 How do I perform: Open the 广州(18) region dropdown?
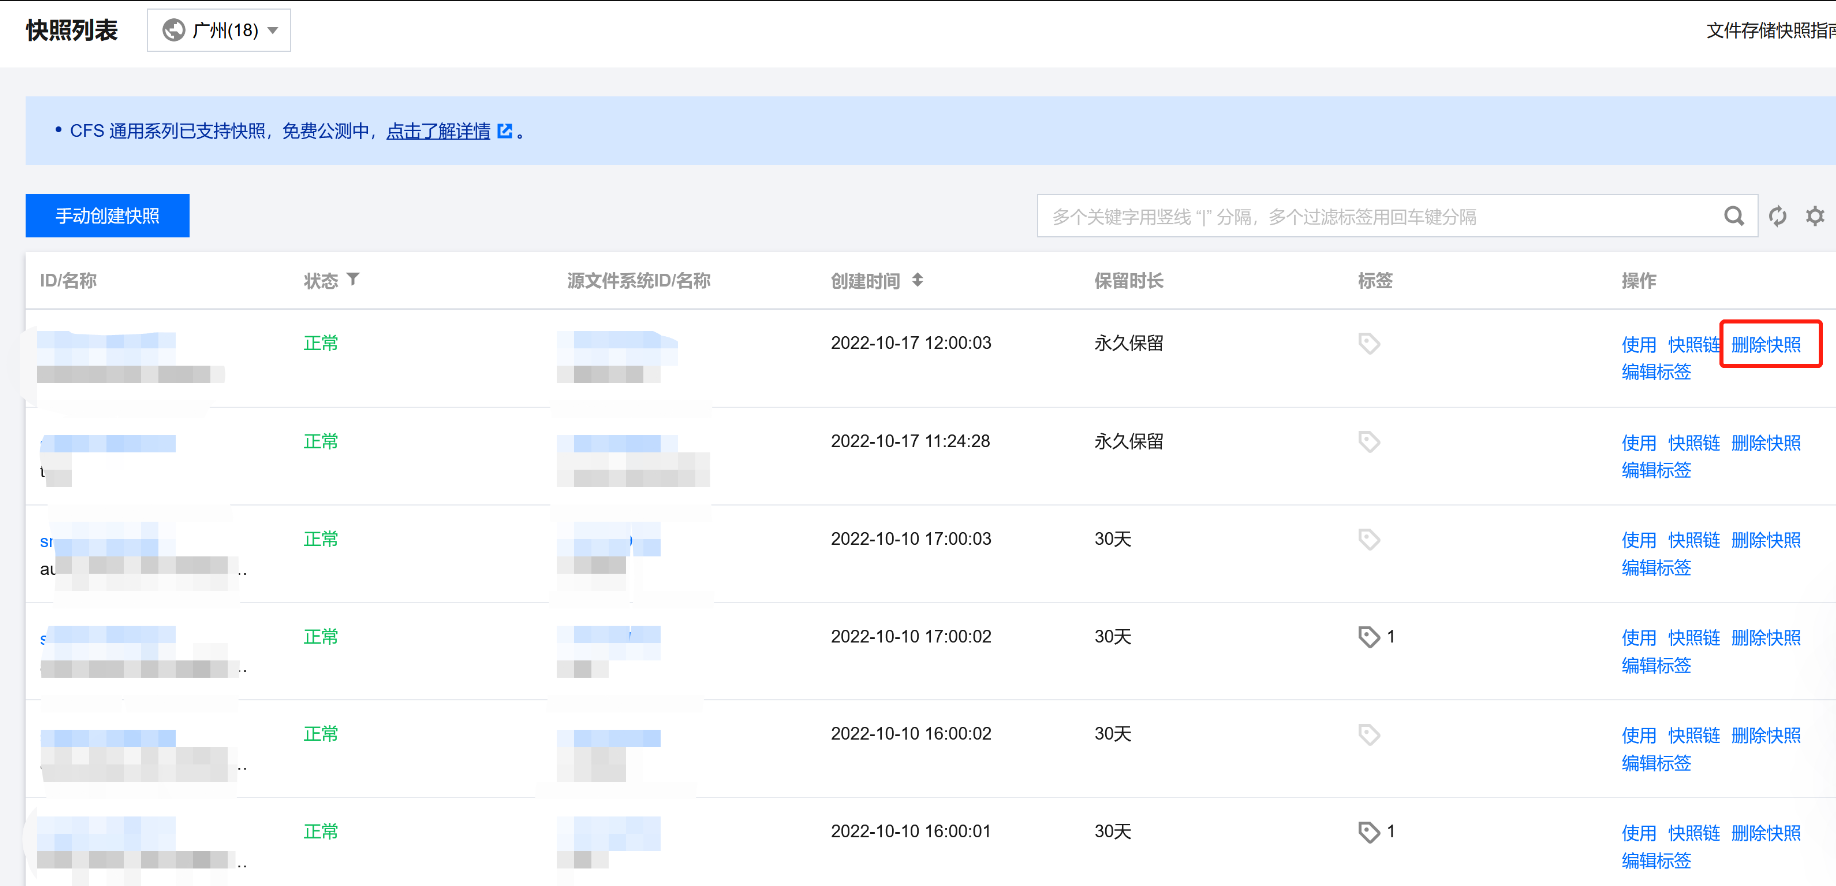219,30
